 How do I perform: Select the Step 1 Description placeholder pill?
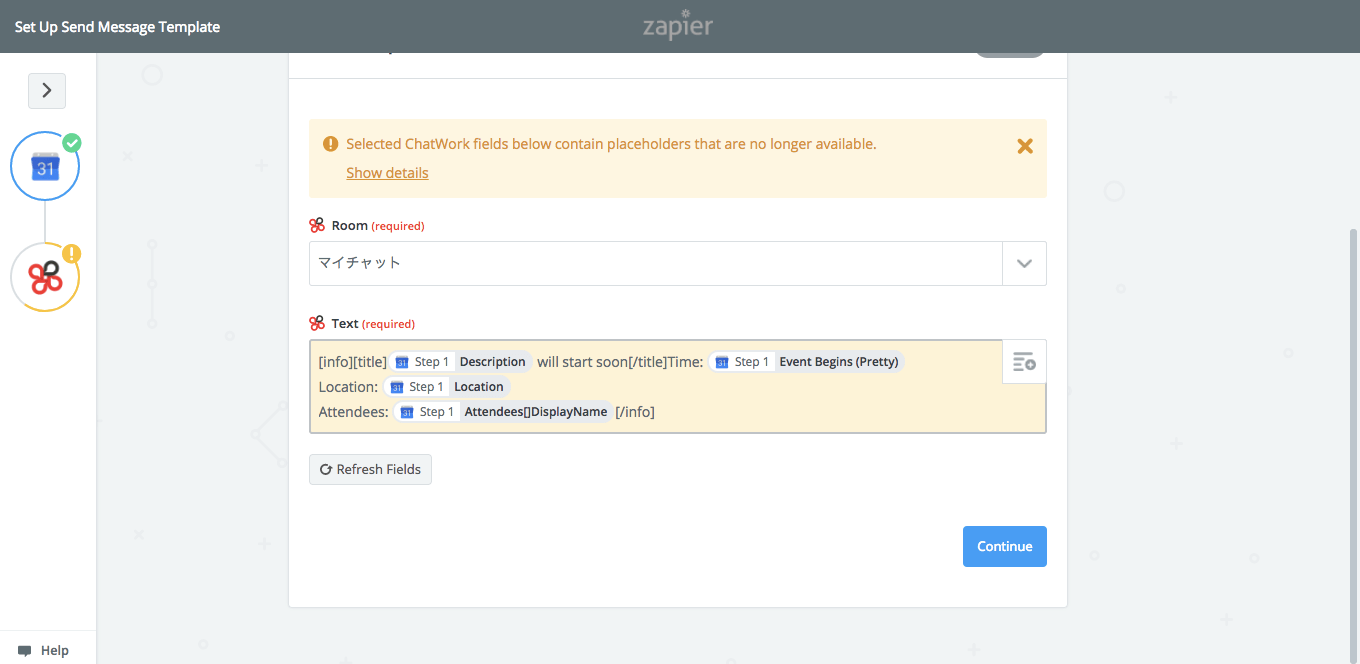coord(461,362)
